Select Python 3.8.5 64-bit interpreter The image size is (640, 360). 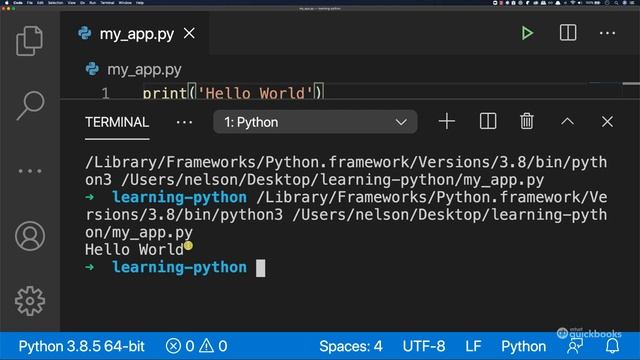coord(82,346)
